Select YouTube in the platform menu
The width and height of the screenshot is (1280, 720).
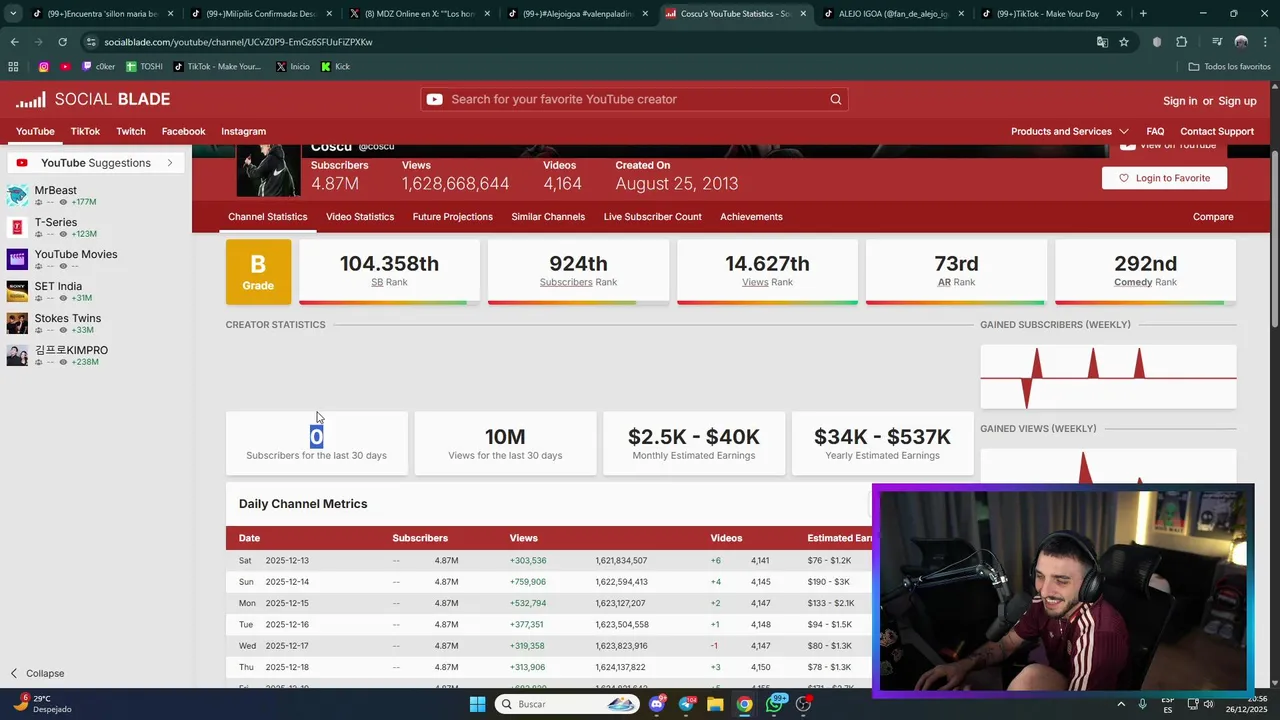point(35,131)
